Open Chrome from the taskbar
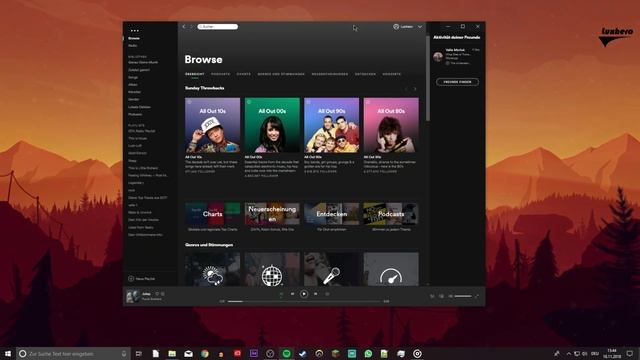This screenshot has width=640, height=360. click(204, 353)
